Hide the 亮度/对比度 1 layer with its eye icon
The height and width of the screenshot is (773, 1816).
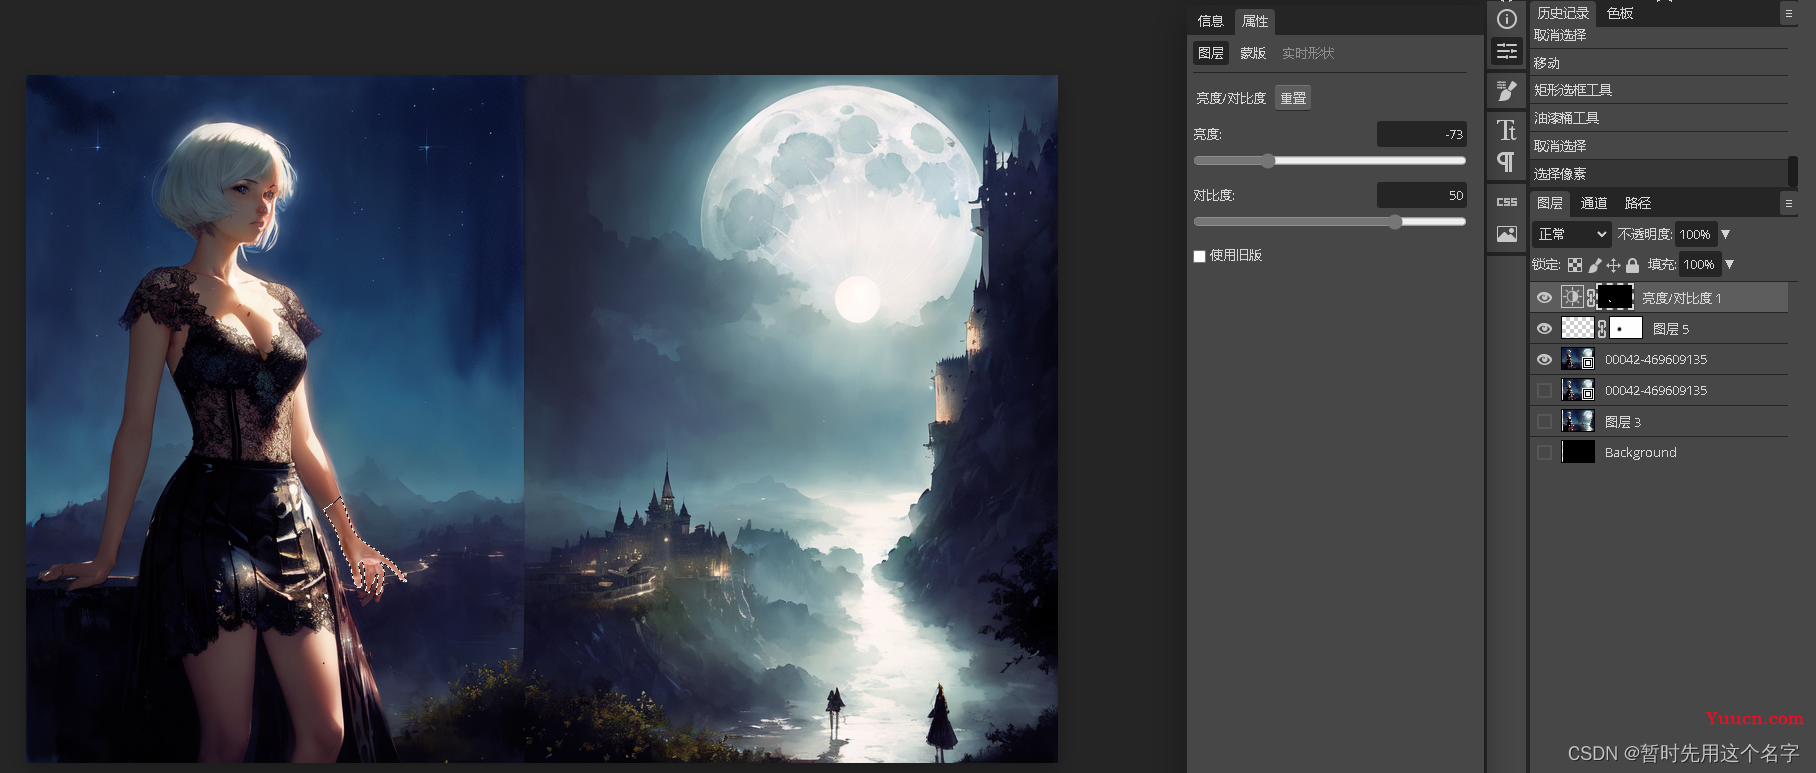tap(1545, 298)
